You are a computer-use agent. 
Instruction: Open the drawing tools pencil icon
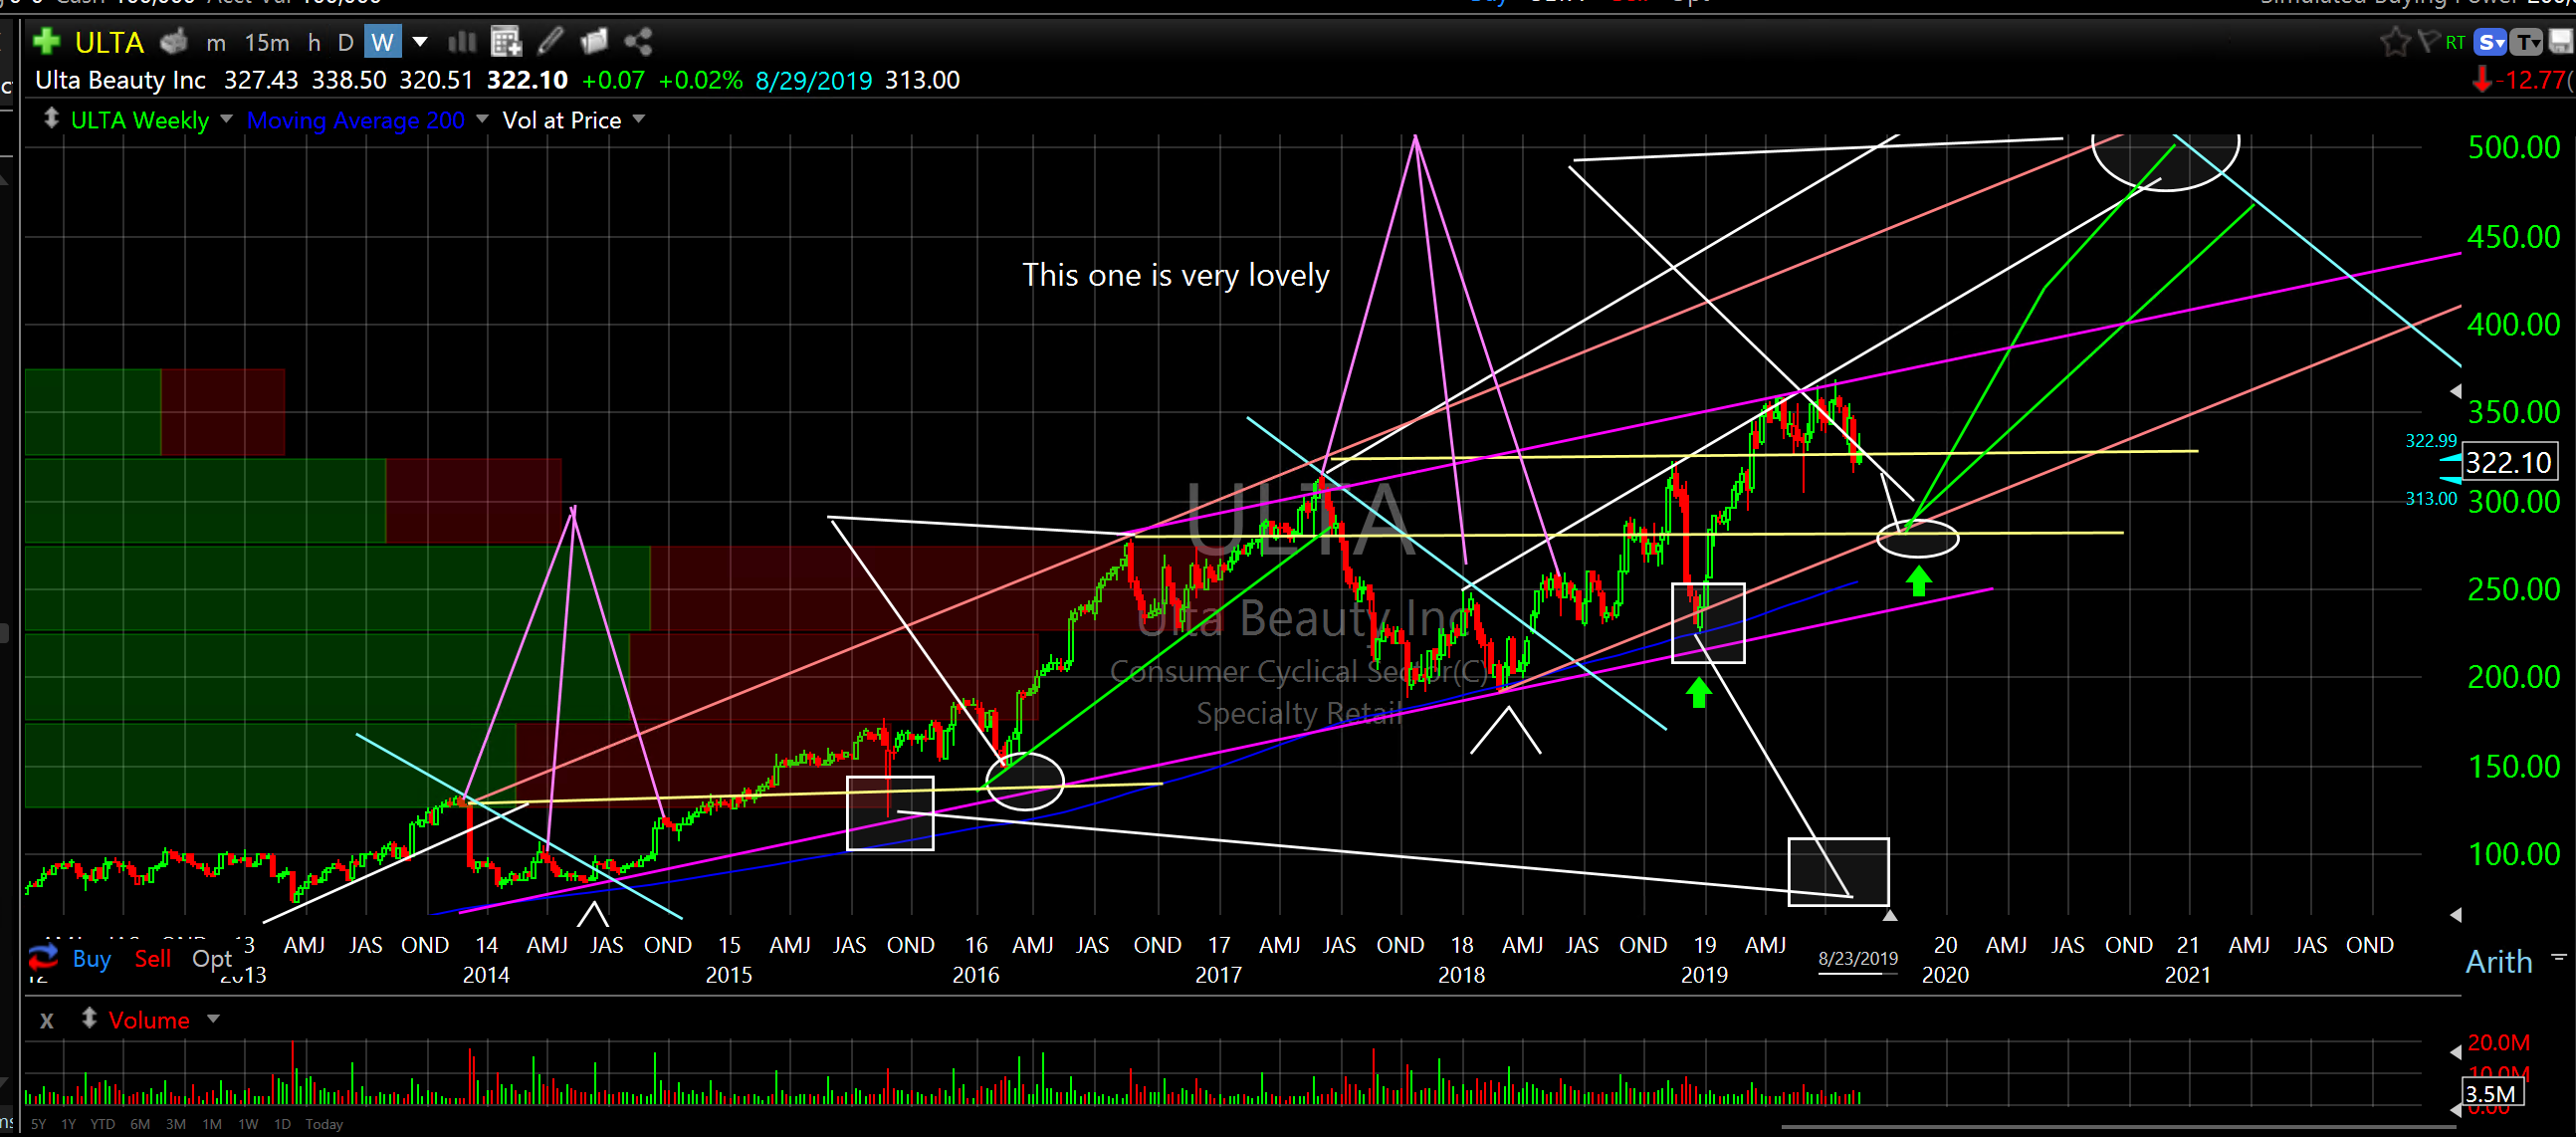click(550, 42)
